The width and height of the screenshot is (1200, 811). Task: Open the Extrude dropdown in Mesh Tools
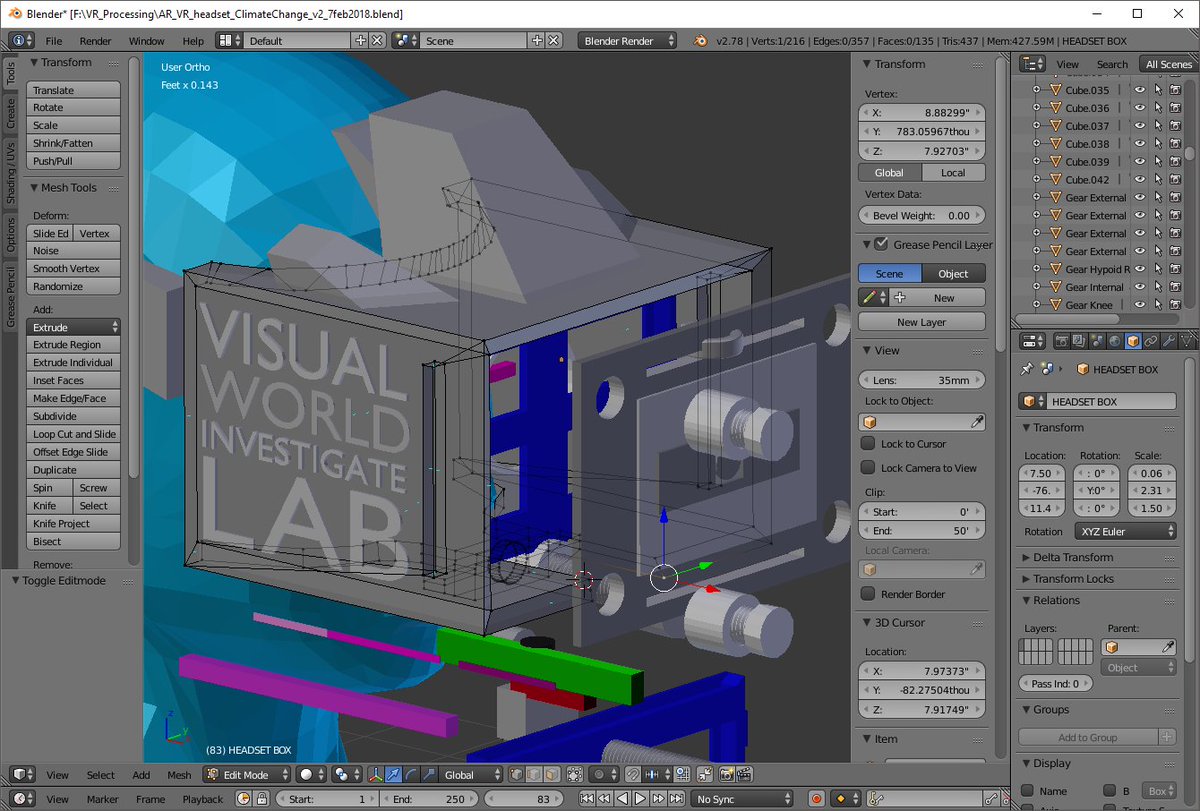74,327
